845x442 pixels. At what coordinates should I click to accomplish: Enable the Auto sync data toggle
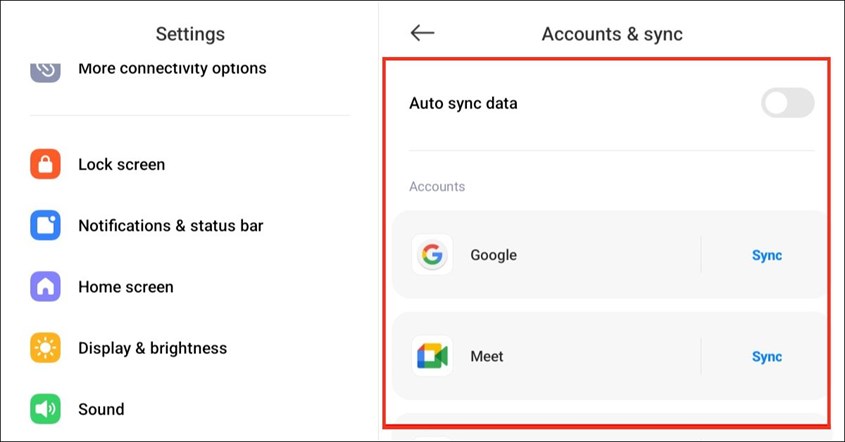point(787,102)
